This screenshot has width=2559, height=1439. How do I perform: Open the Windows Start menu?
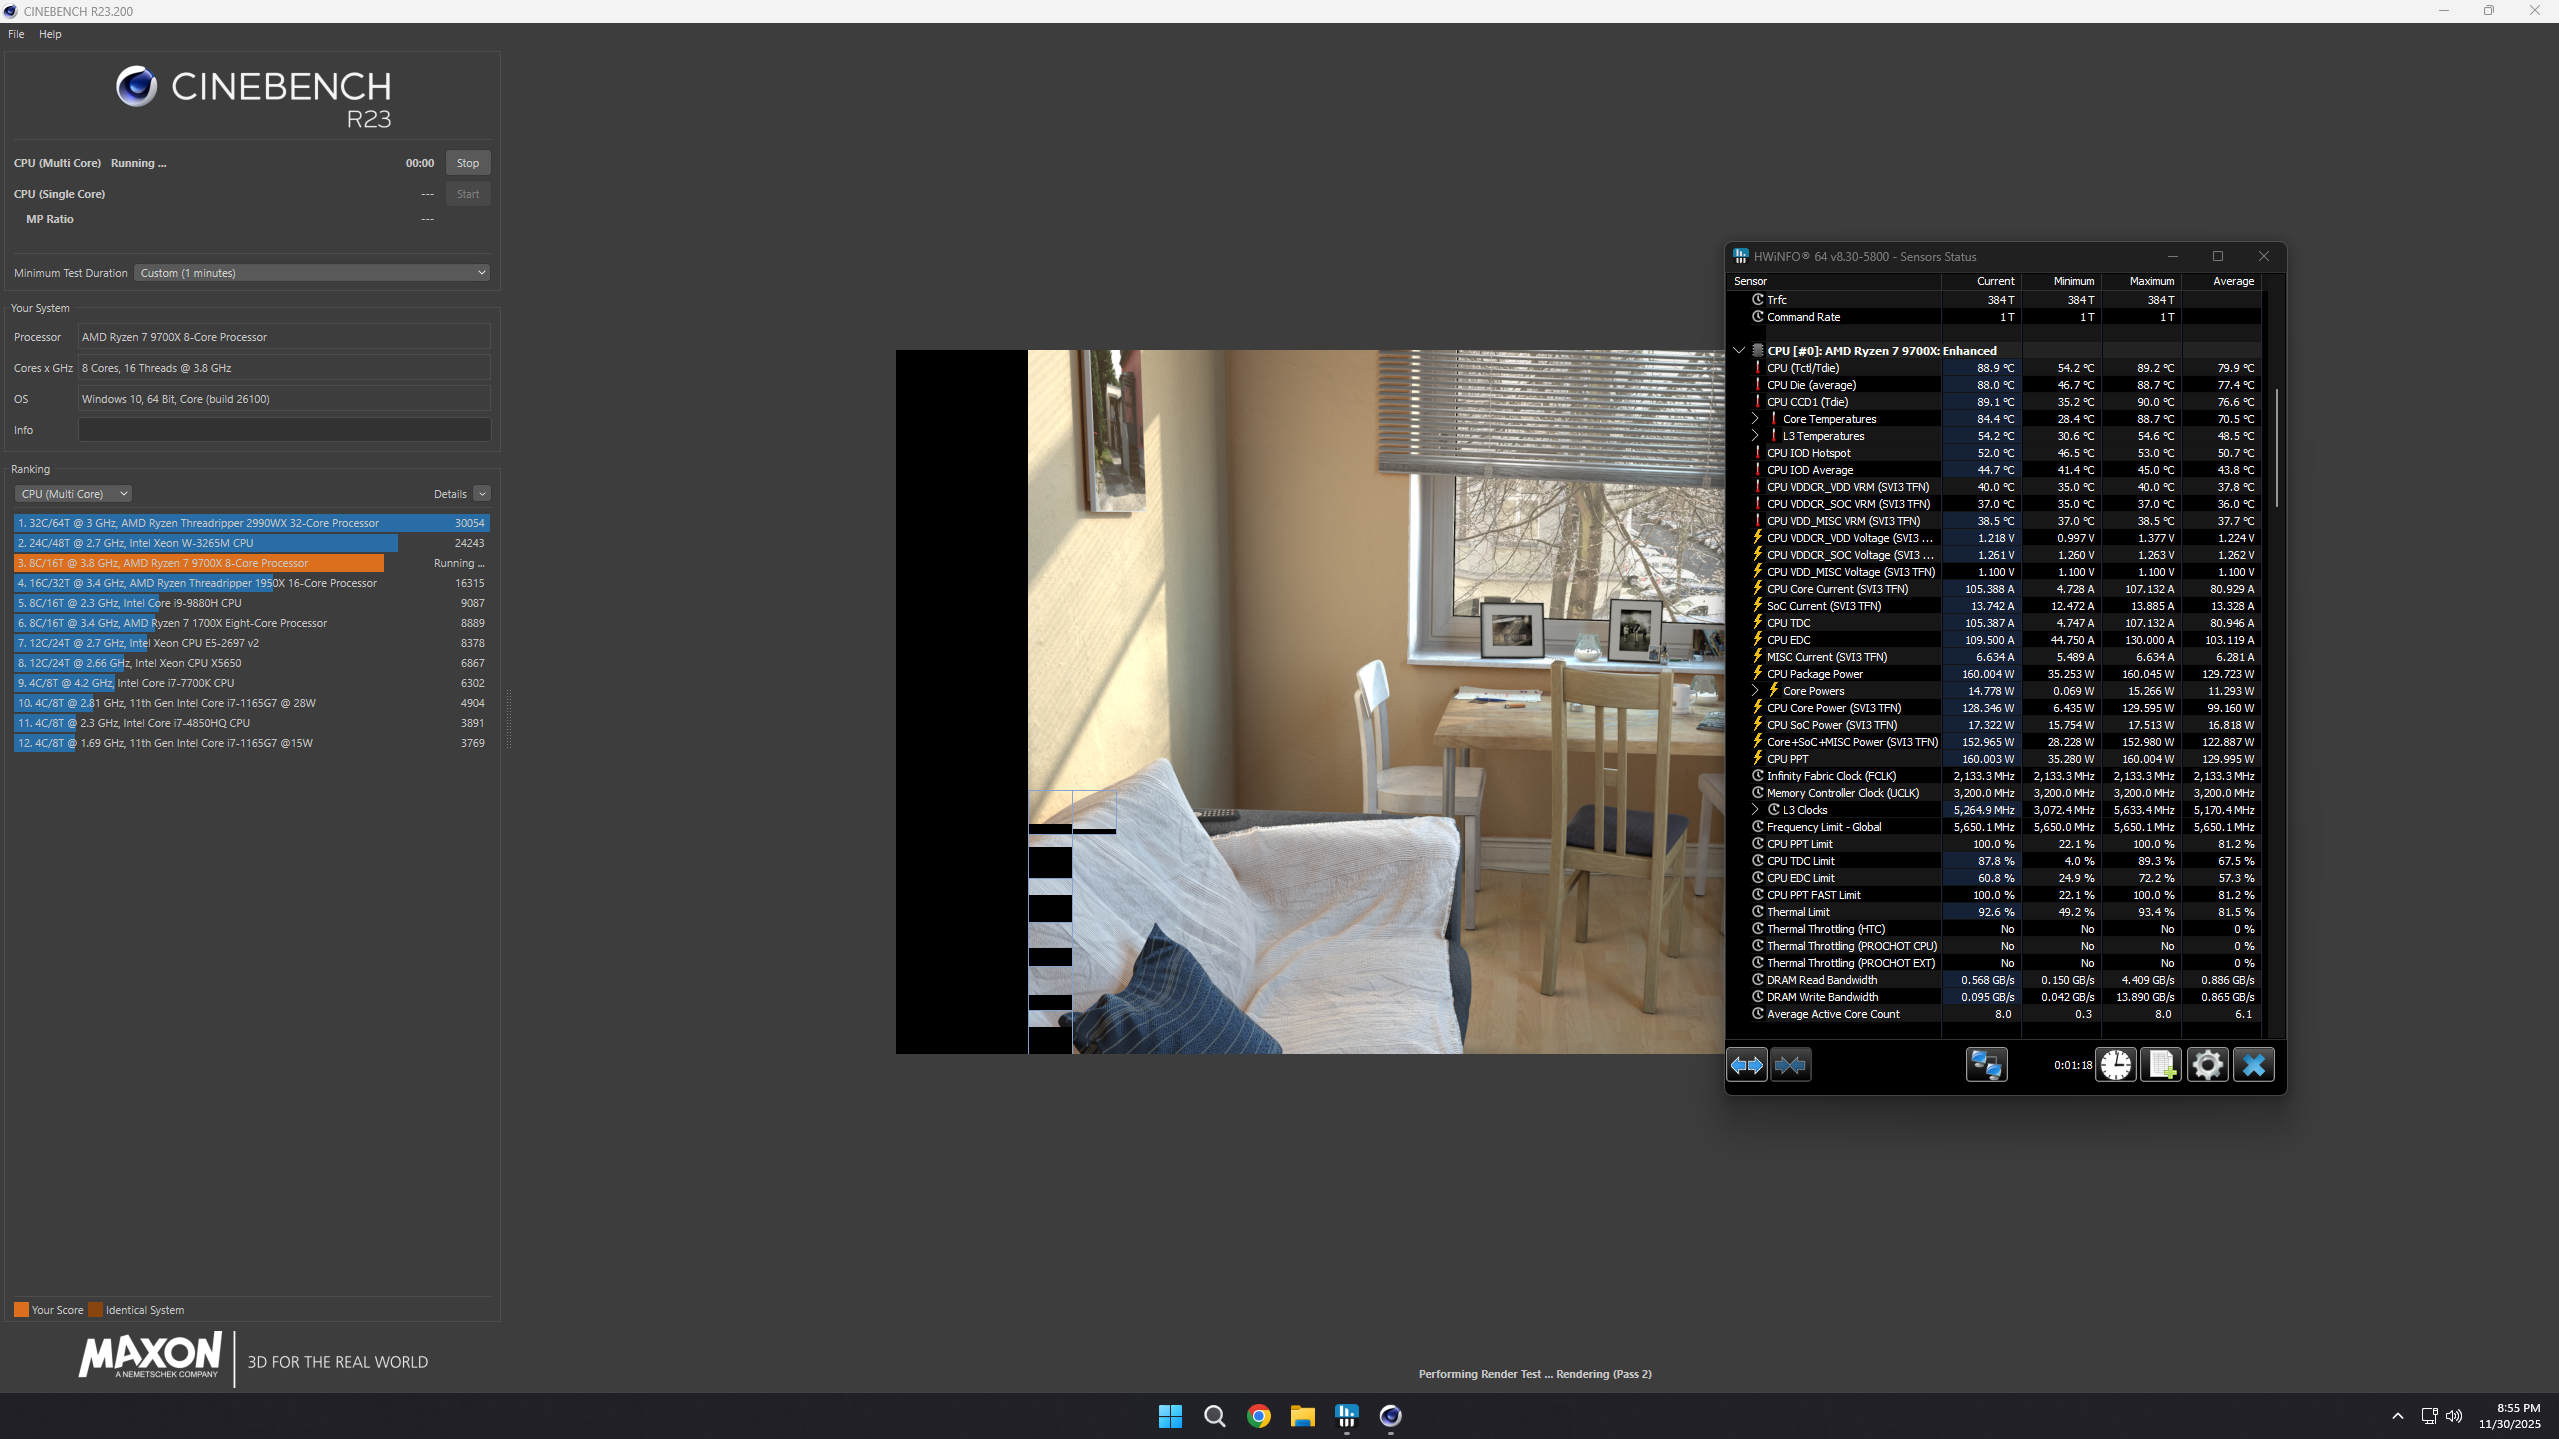(x=1170, y=1416)
